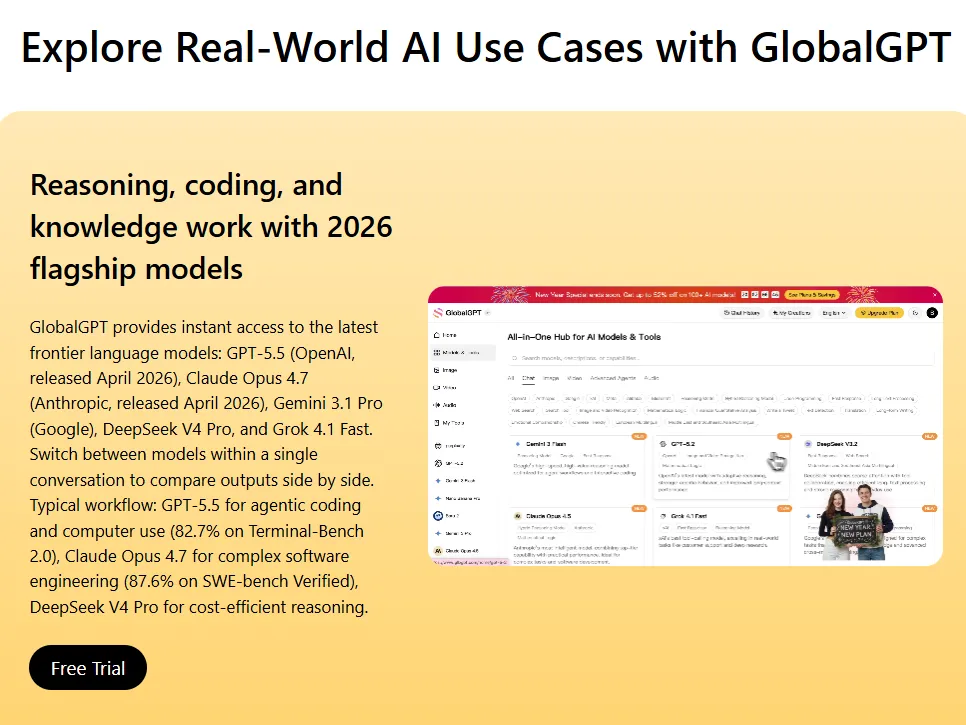
Task: Click the Free Trial button
Action: point(87,668)
